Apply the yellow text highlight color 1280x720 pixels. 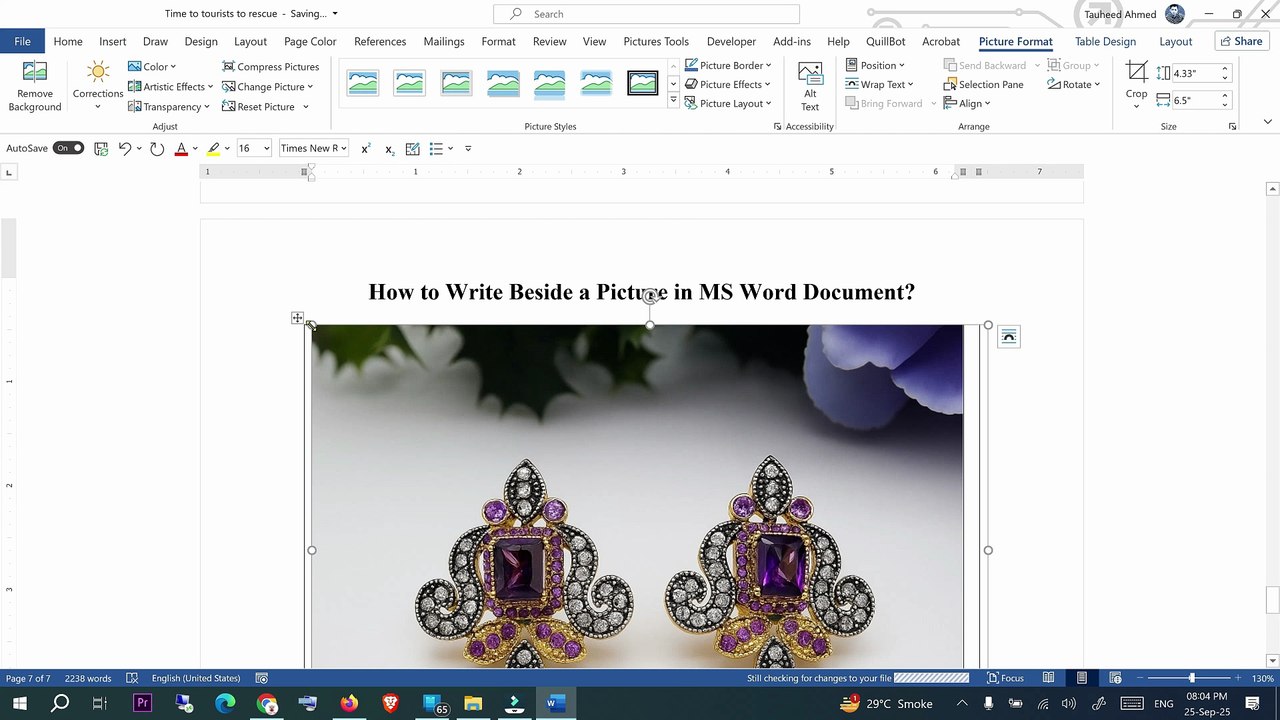coord(213,148)
